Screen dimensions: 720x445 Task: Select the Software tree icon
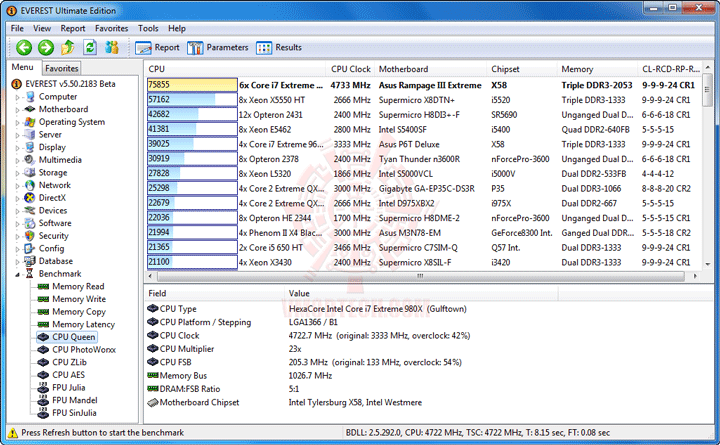[30, 223]
